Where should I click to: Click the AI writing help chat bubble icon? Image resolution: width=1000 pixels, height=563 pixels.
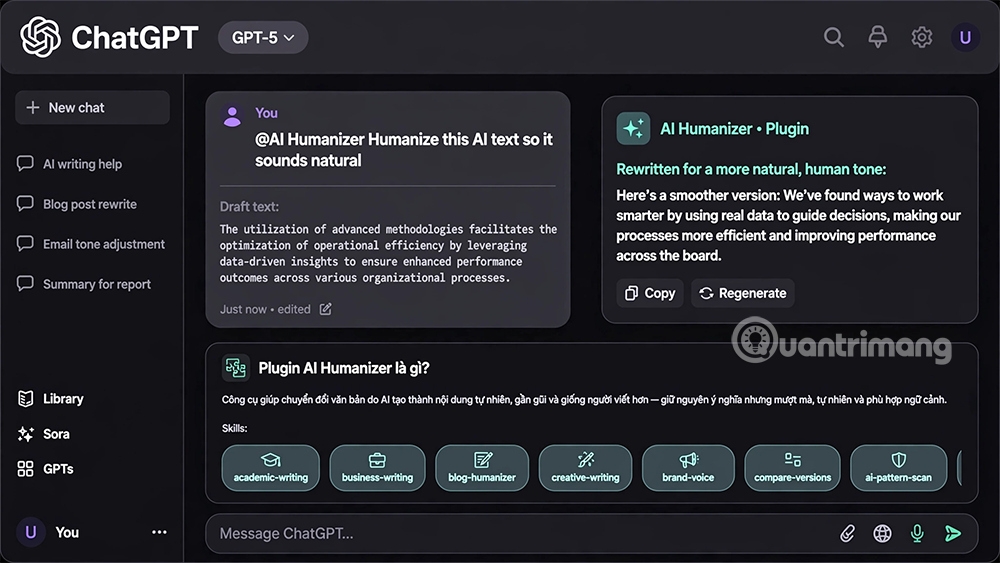click(x=25, y=163)
